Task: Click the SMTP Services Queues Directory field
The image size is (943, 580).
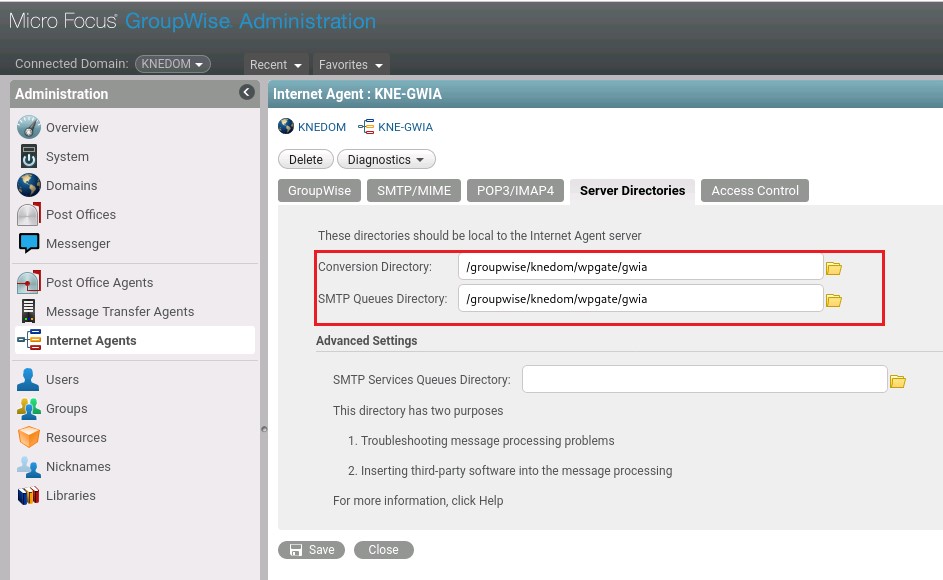Action: (704, 379)
